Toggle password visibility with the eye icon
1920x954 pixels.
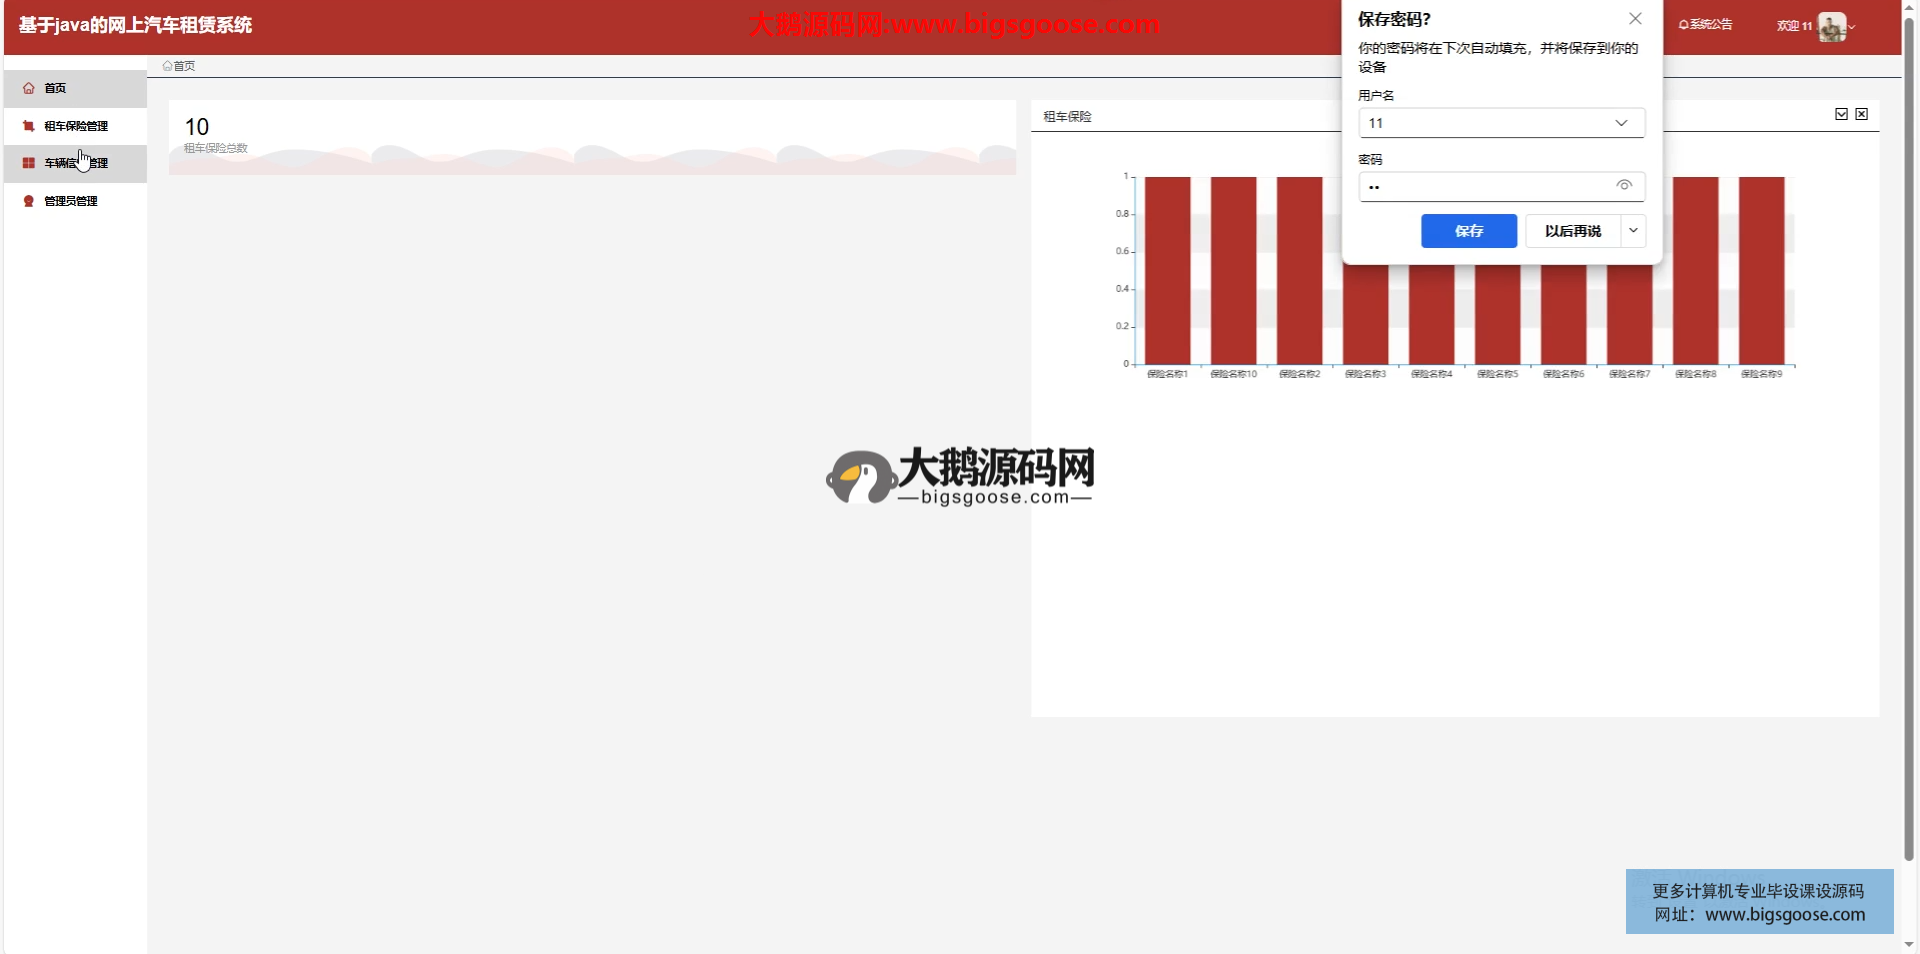1624,186
